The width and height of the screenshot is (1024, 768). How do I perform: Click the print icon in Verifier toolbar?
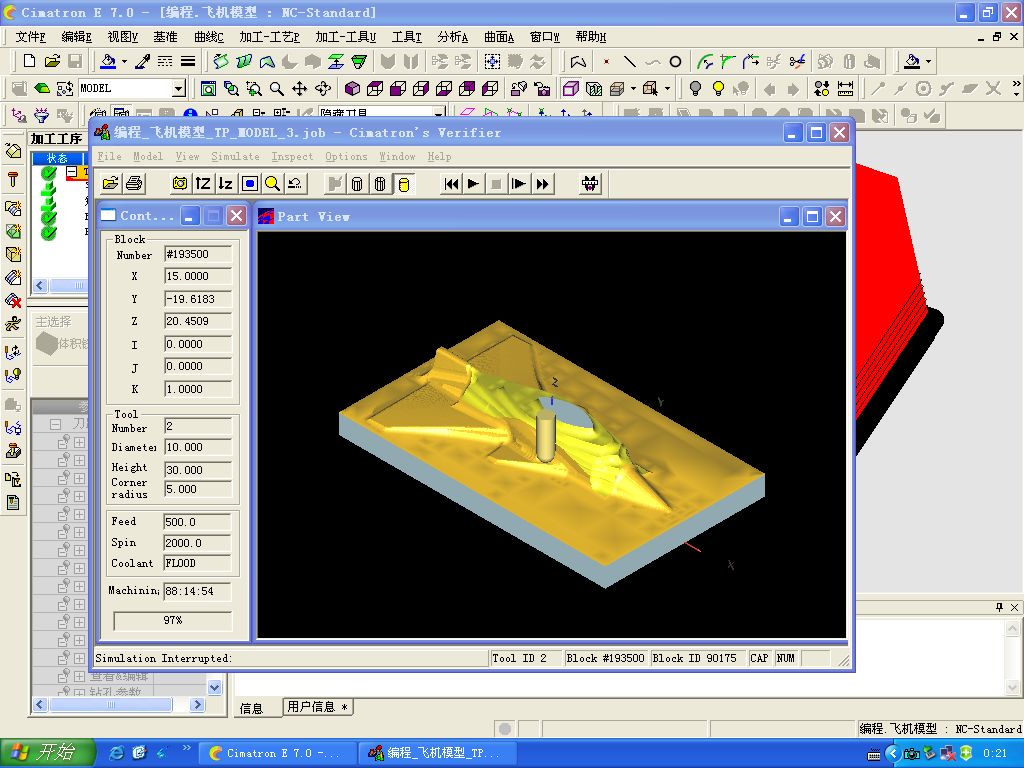click(x=134, y=184)
